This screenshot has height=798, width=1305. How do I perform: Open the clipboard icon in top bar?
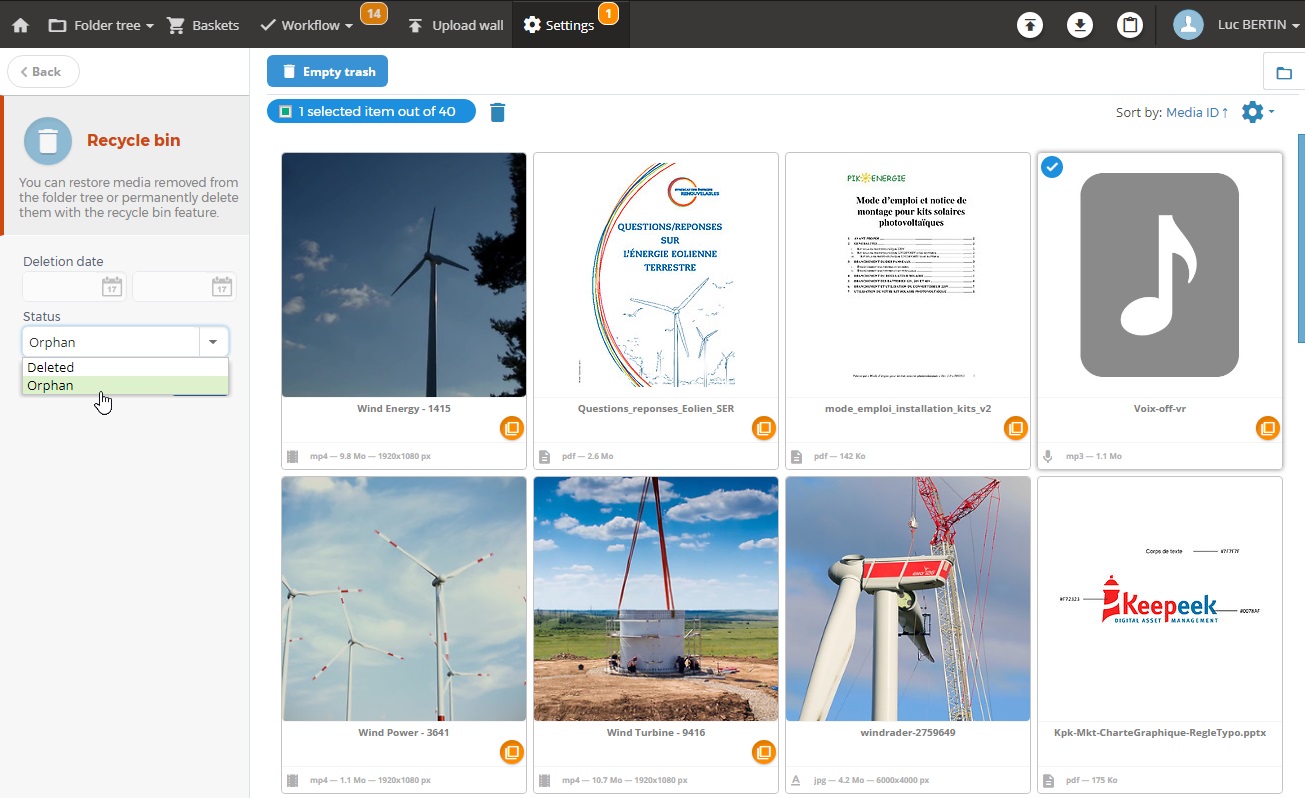(x=1130, y=25)
